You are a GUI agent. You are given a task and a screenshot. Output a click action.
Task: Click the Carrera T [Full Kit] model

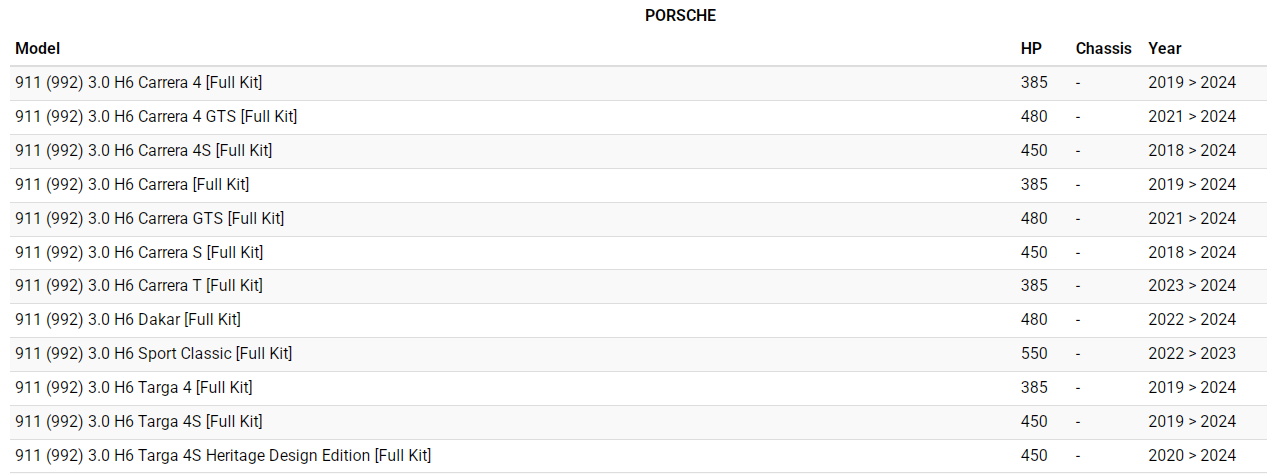coord(139,285)
